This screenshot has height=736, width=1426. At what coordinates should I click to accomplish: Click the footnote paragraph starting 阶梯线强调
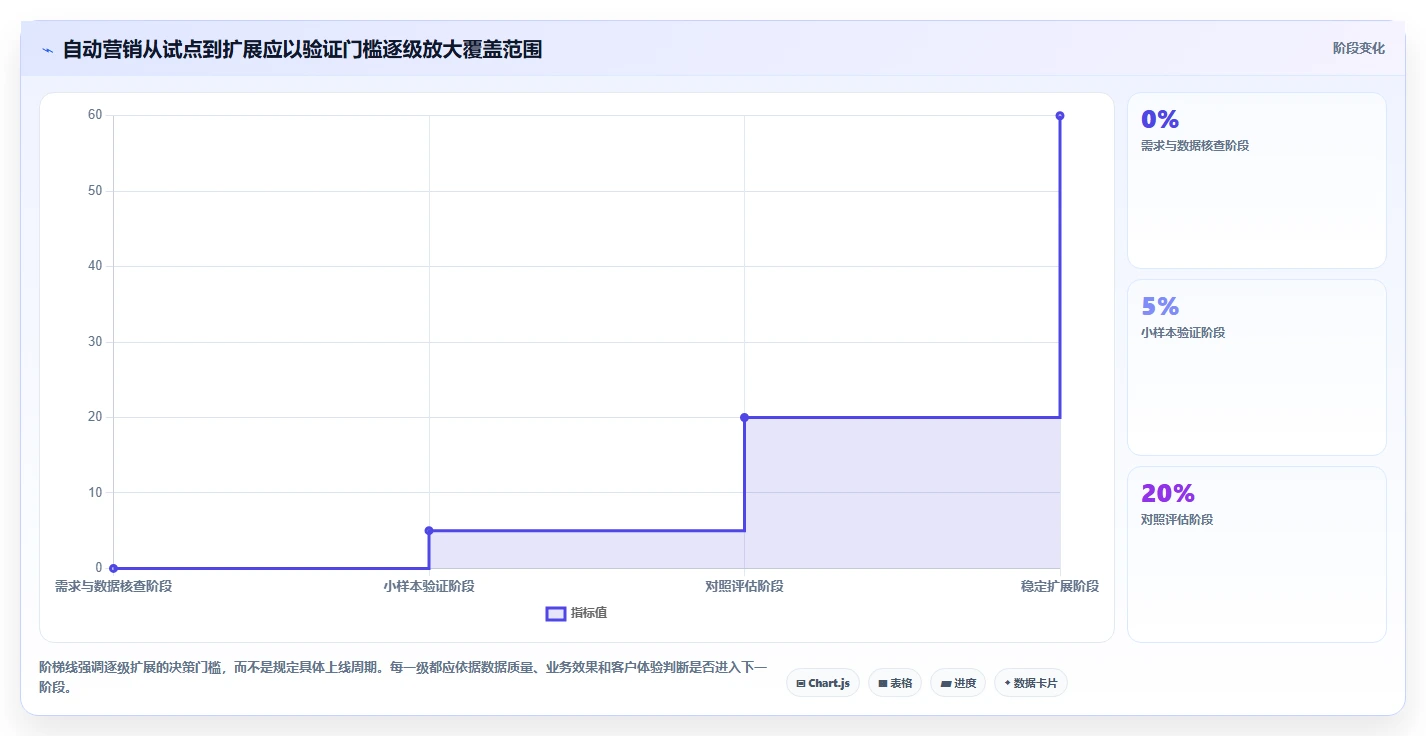click(403, 677)
